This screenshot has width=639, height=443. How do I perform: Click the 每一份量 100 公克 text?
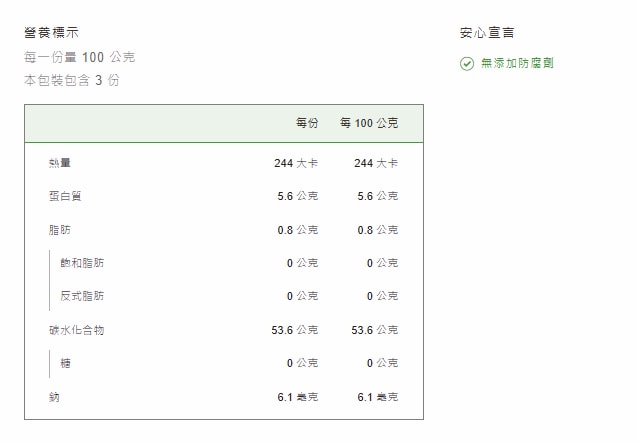click(79, 57)
